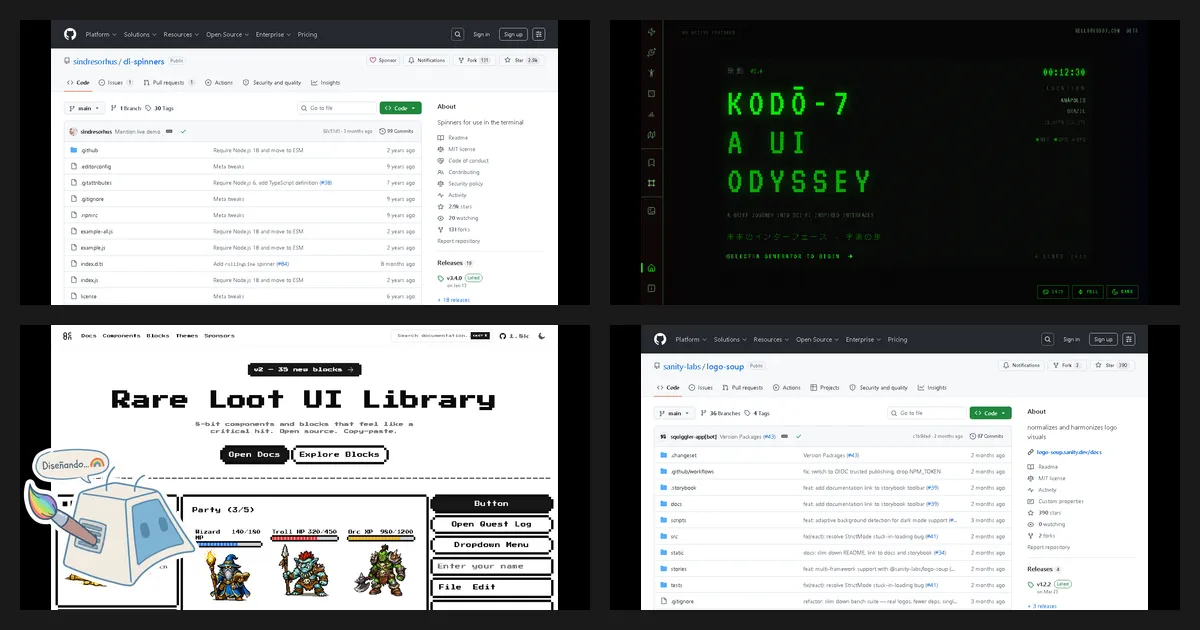This screenshot has width=1200, height=630.
Task: Click green home icon in KODO-7 sidebar
Action: tap(651, 268)
